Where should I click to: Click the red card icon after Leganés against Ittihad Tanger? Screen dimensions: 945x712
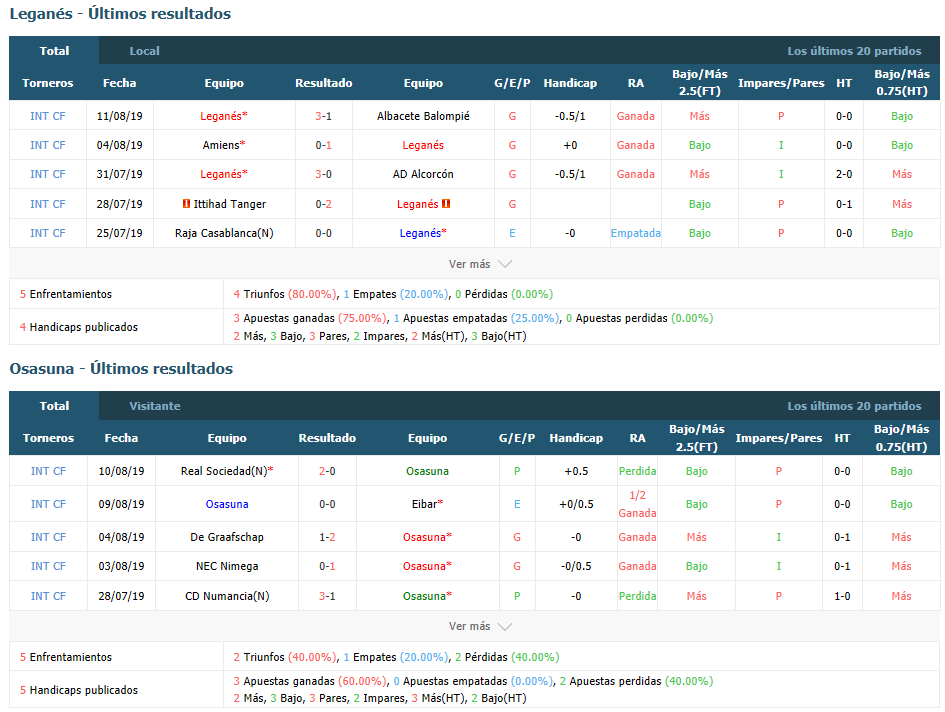coord(446,204)
